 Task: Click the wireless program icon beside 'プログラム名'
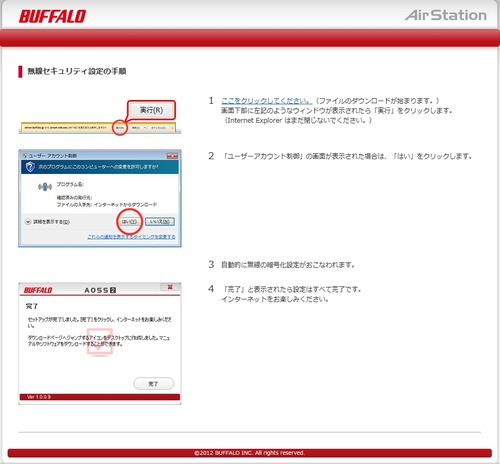click(45, 187)
